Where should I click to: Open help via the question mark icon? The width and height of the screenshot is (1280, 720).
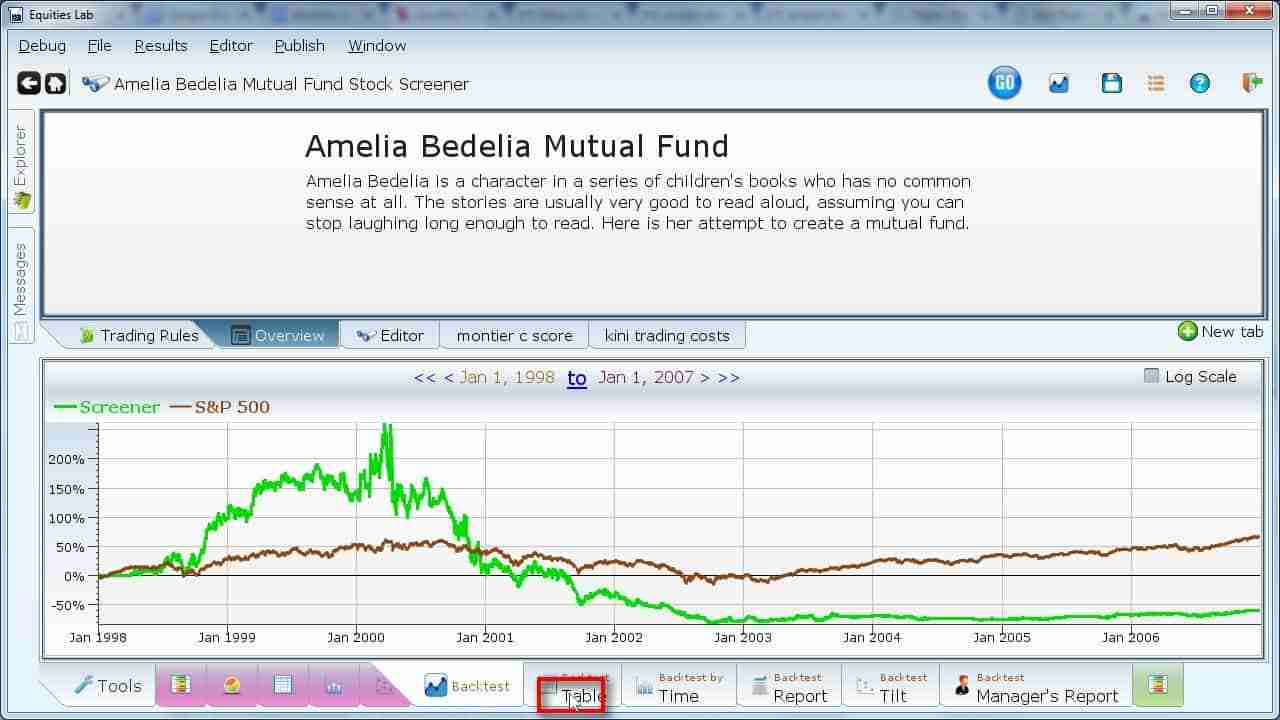pos(1199,84)
